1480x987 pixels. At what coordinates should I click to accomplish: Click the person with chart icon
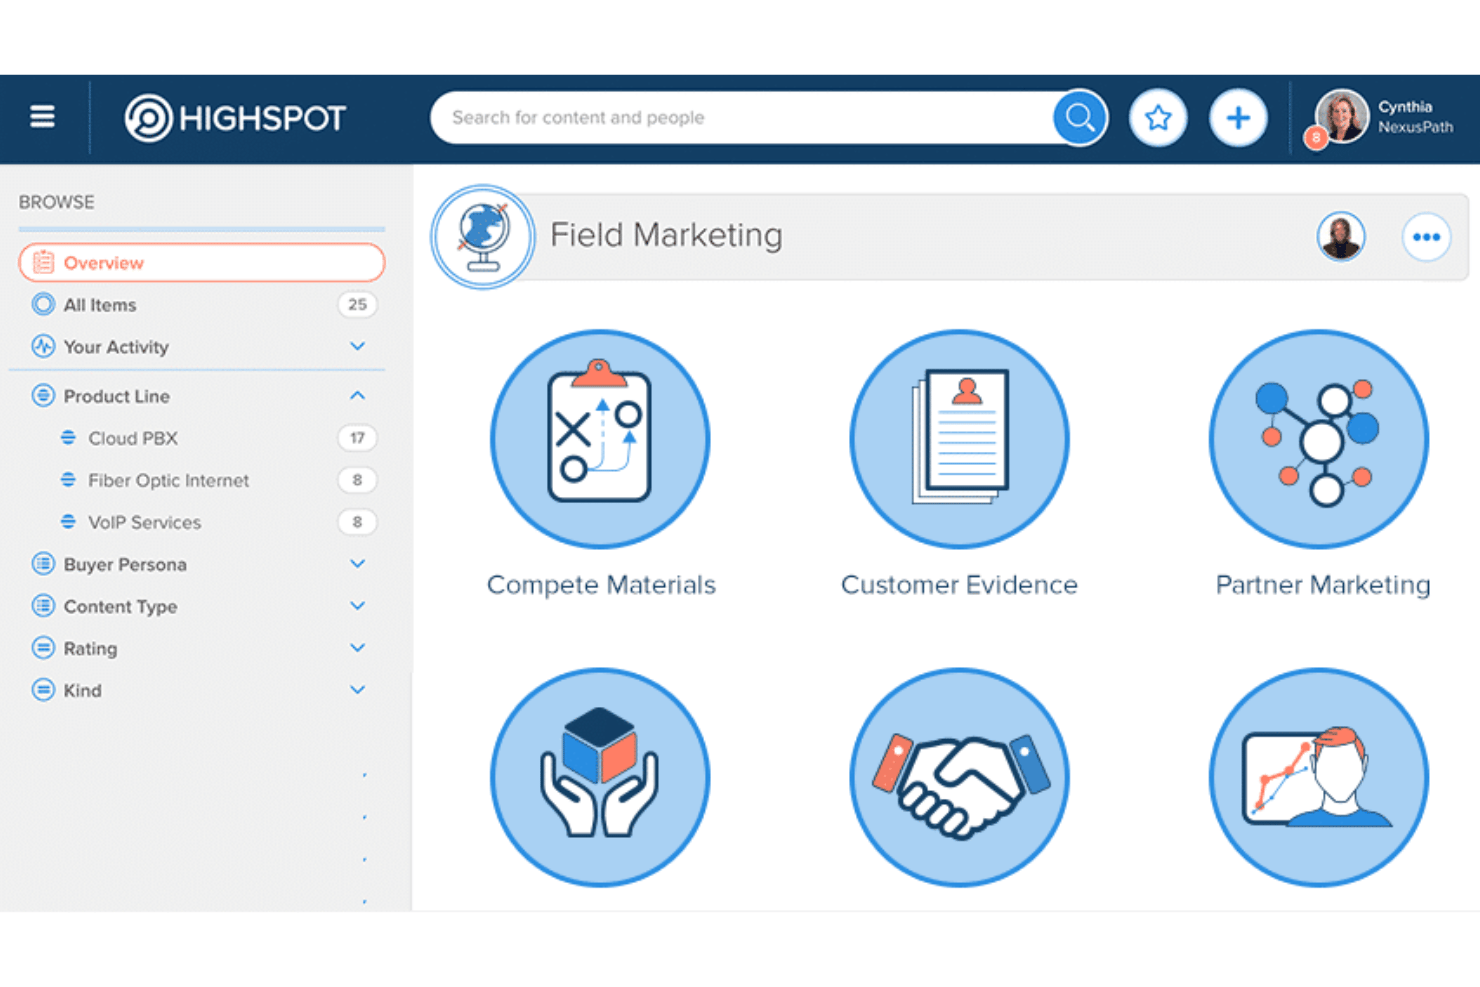click(1319, 777)
